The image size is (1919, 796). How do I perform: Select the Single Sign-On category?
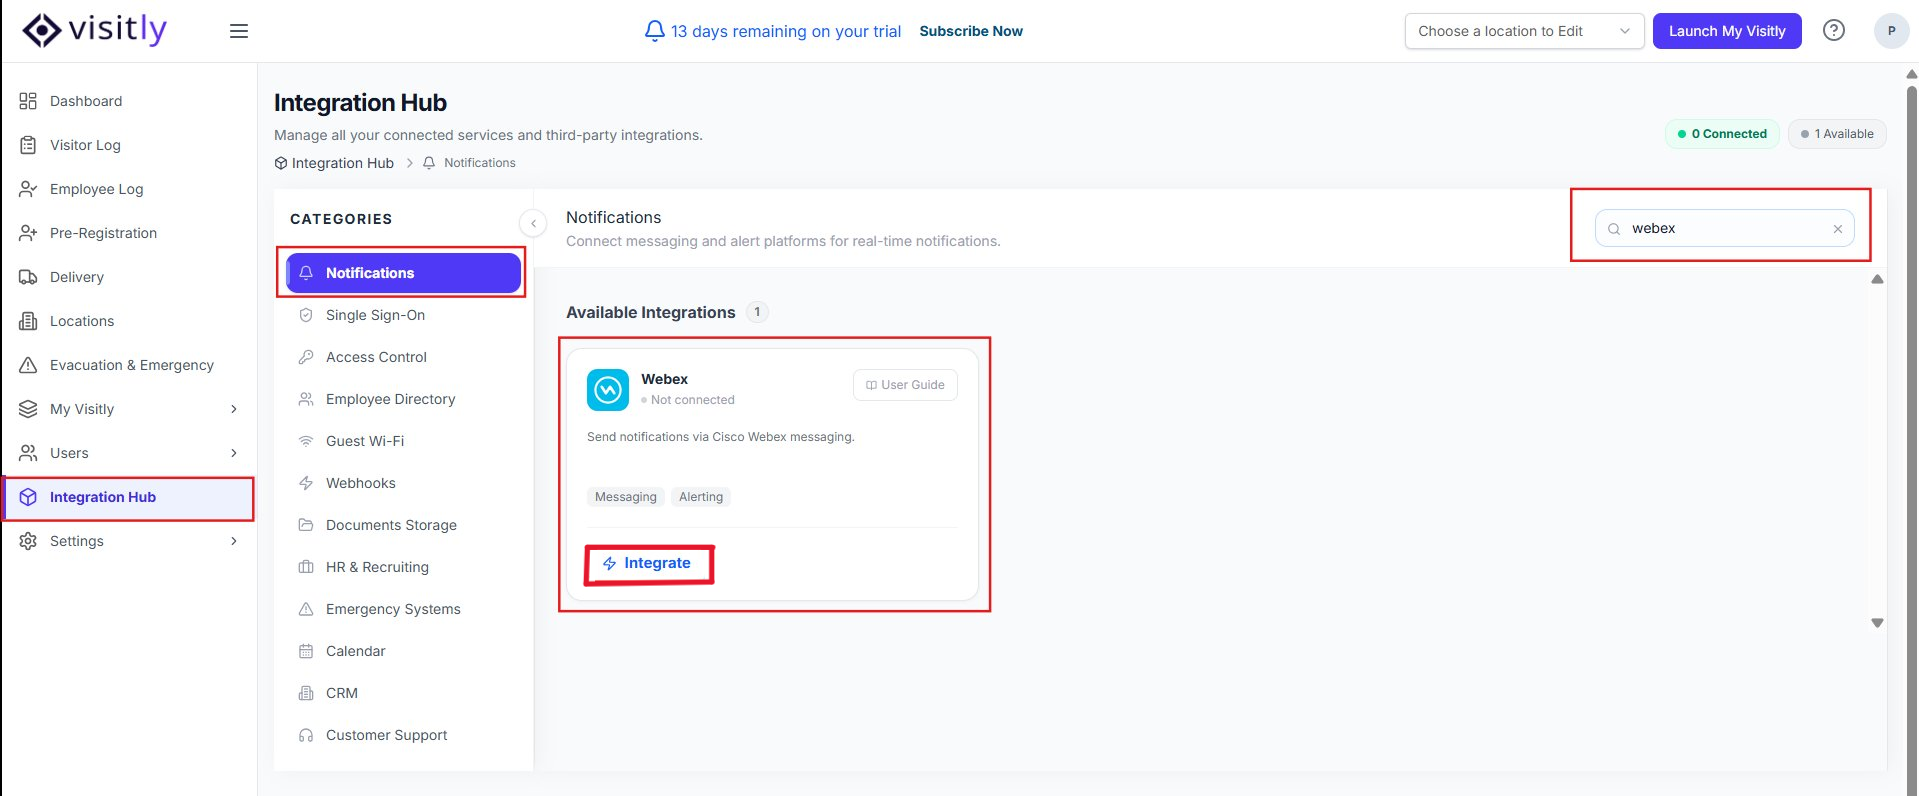(x=403, y=315)
